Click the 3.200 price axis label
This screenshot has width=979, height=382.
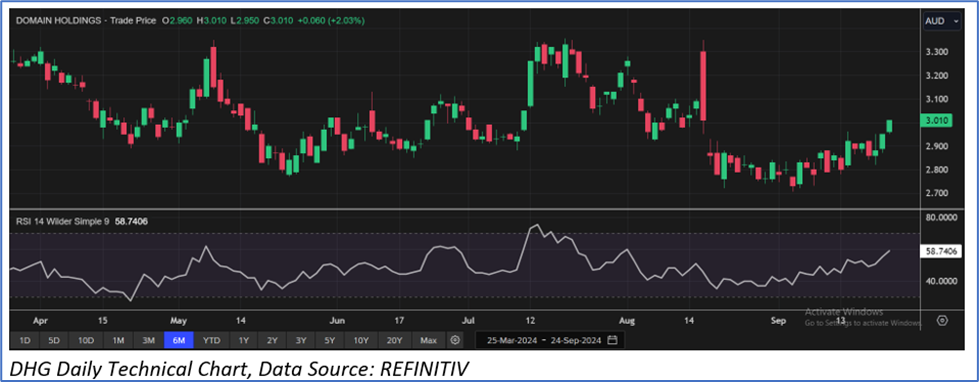click(x=937, y=76)
